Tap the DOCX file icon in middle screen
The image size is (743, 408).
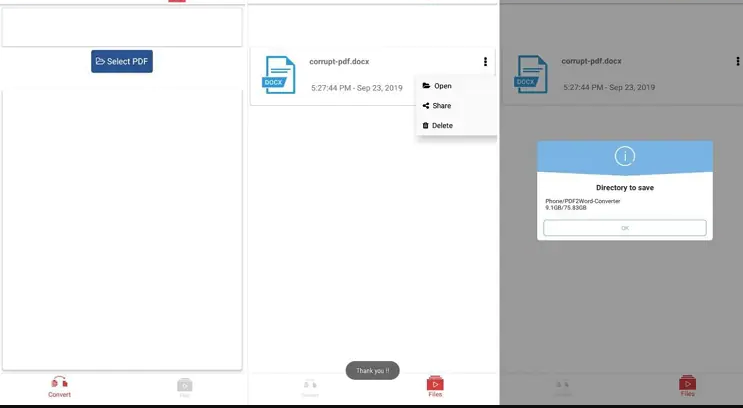pyautogui.click(x=279, y=74)
